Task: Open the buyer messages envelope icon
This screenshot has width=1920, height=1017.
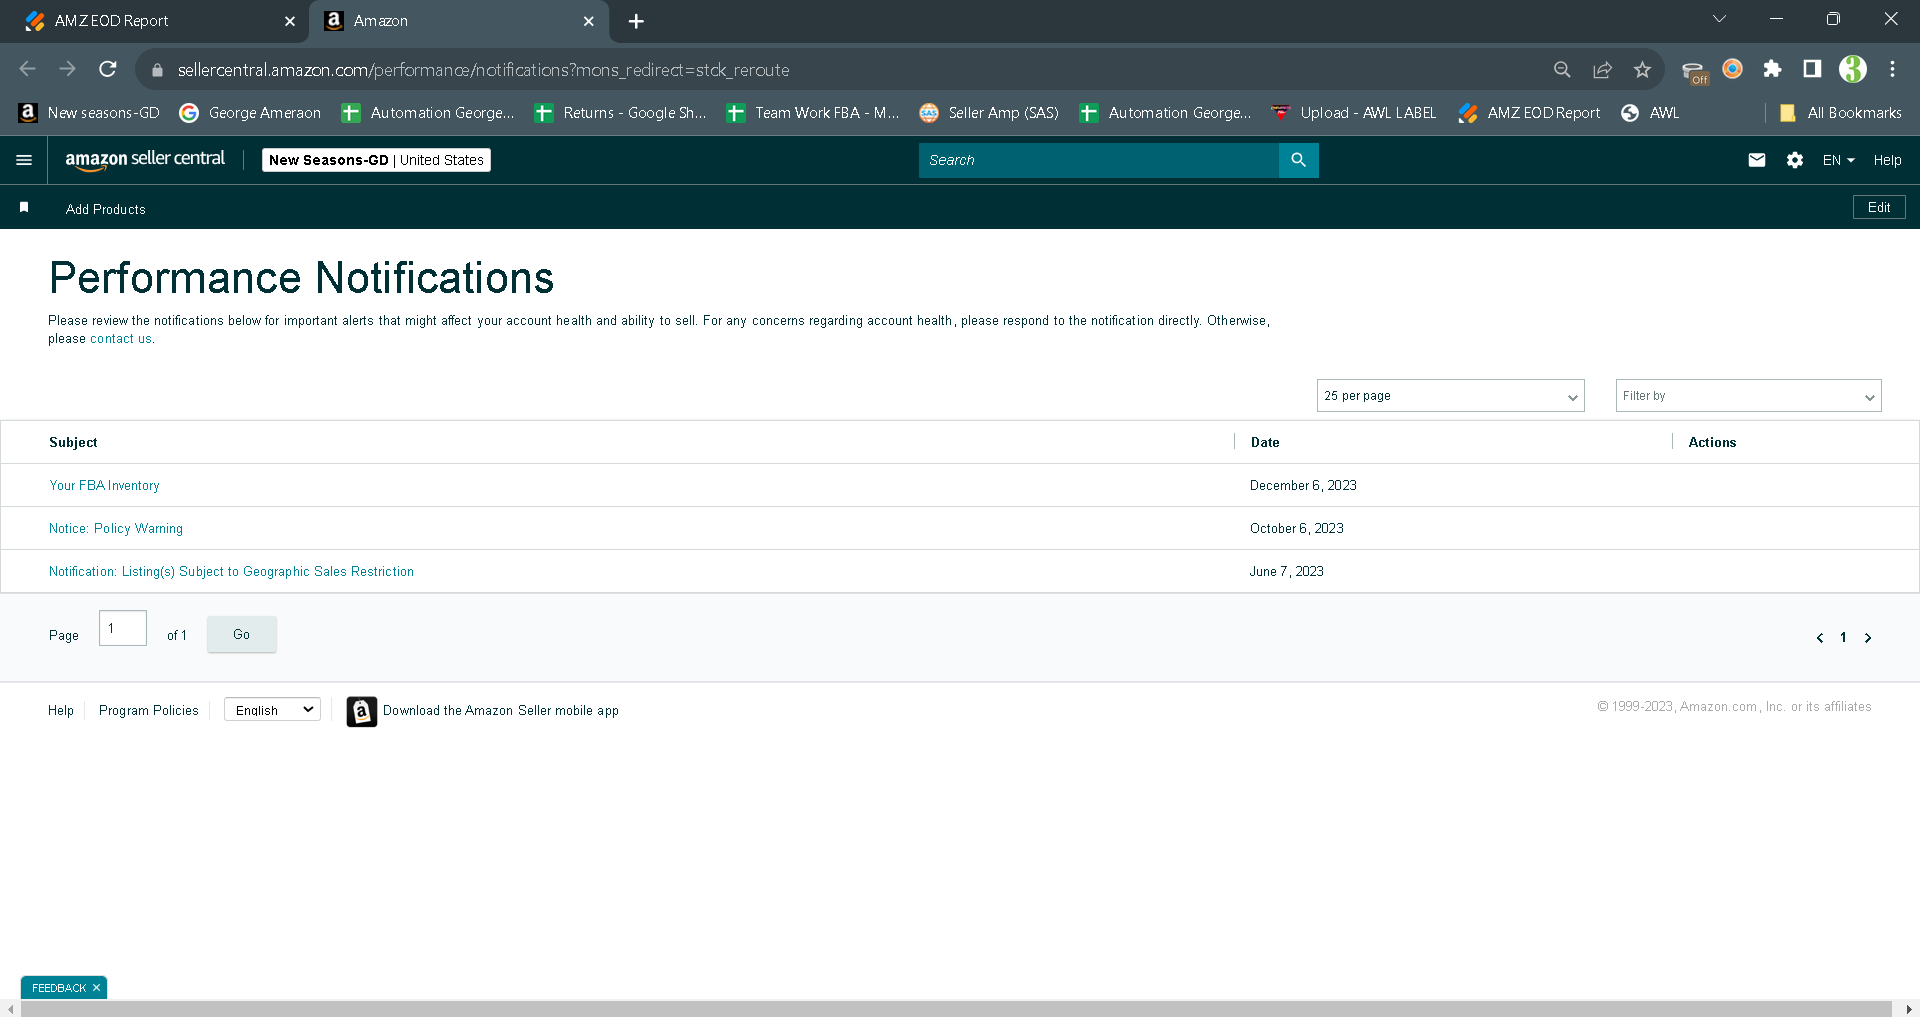Action: pos(1757,160)
